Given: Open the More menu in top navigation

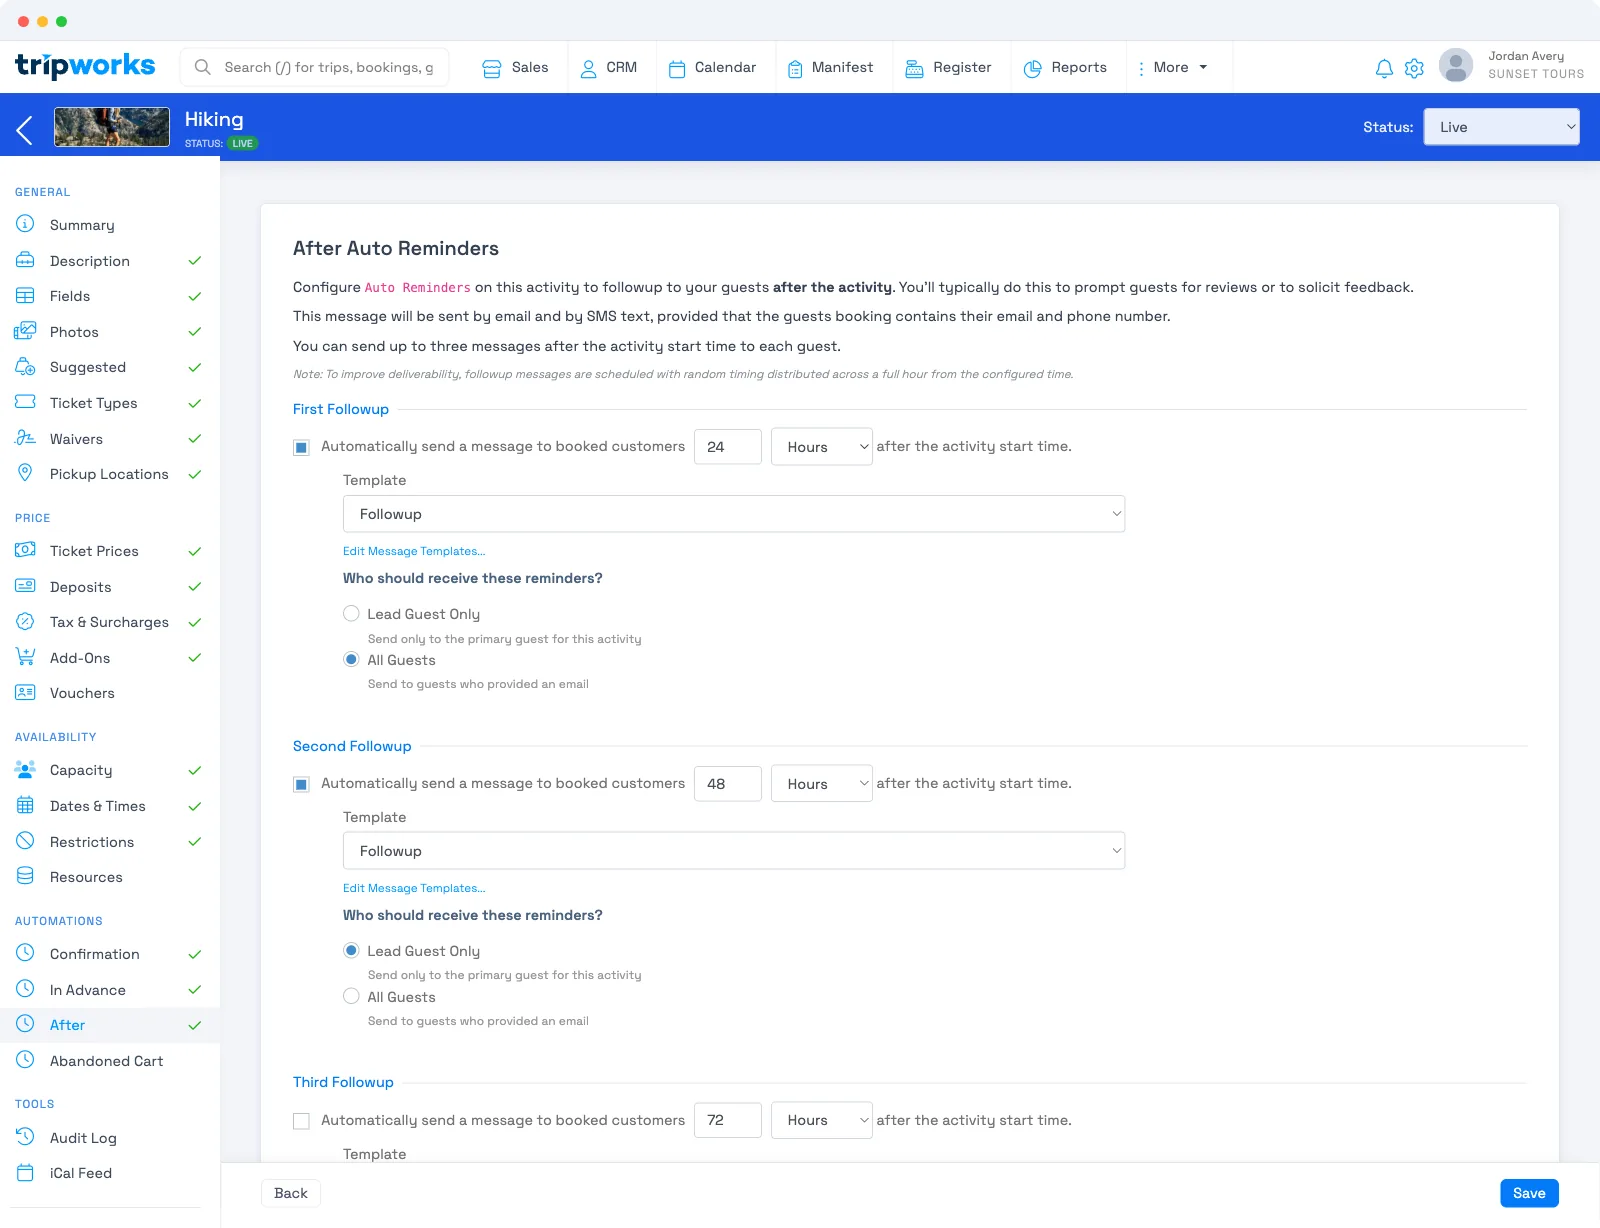Looking at the screenshot, I should tap(1172, 67).
